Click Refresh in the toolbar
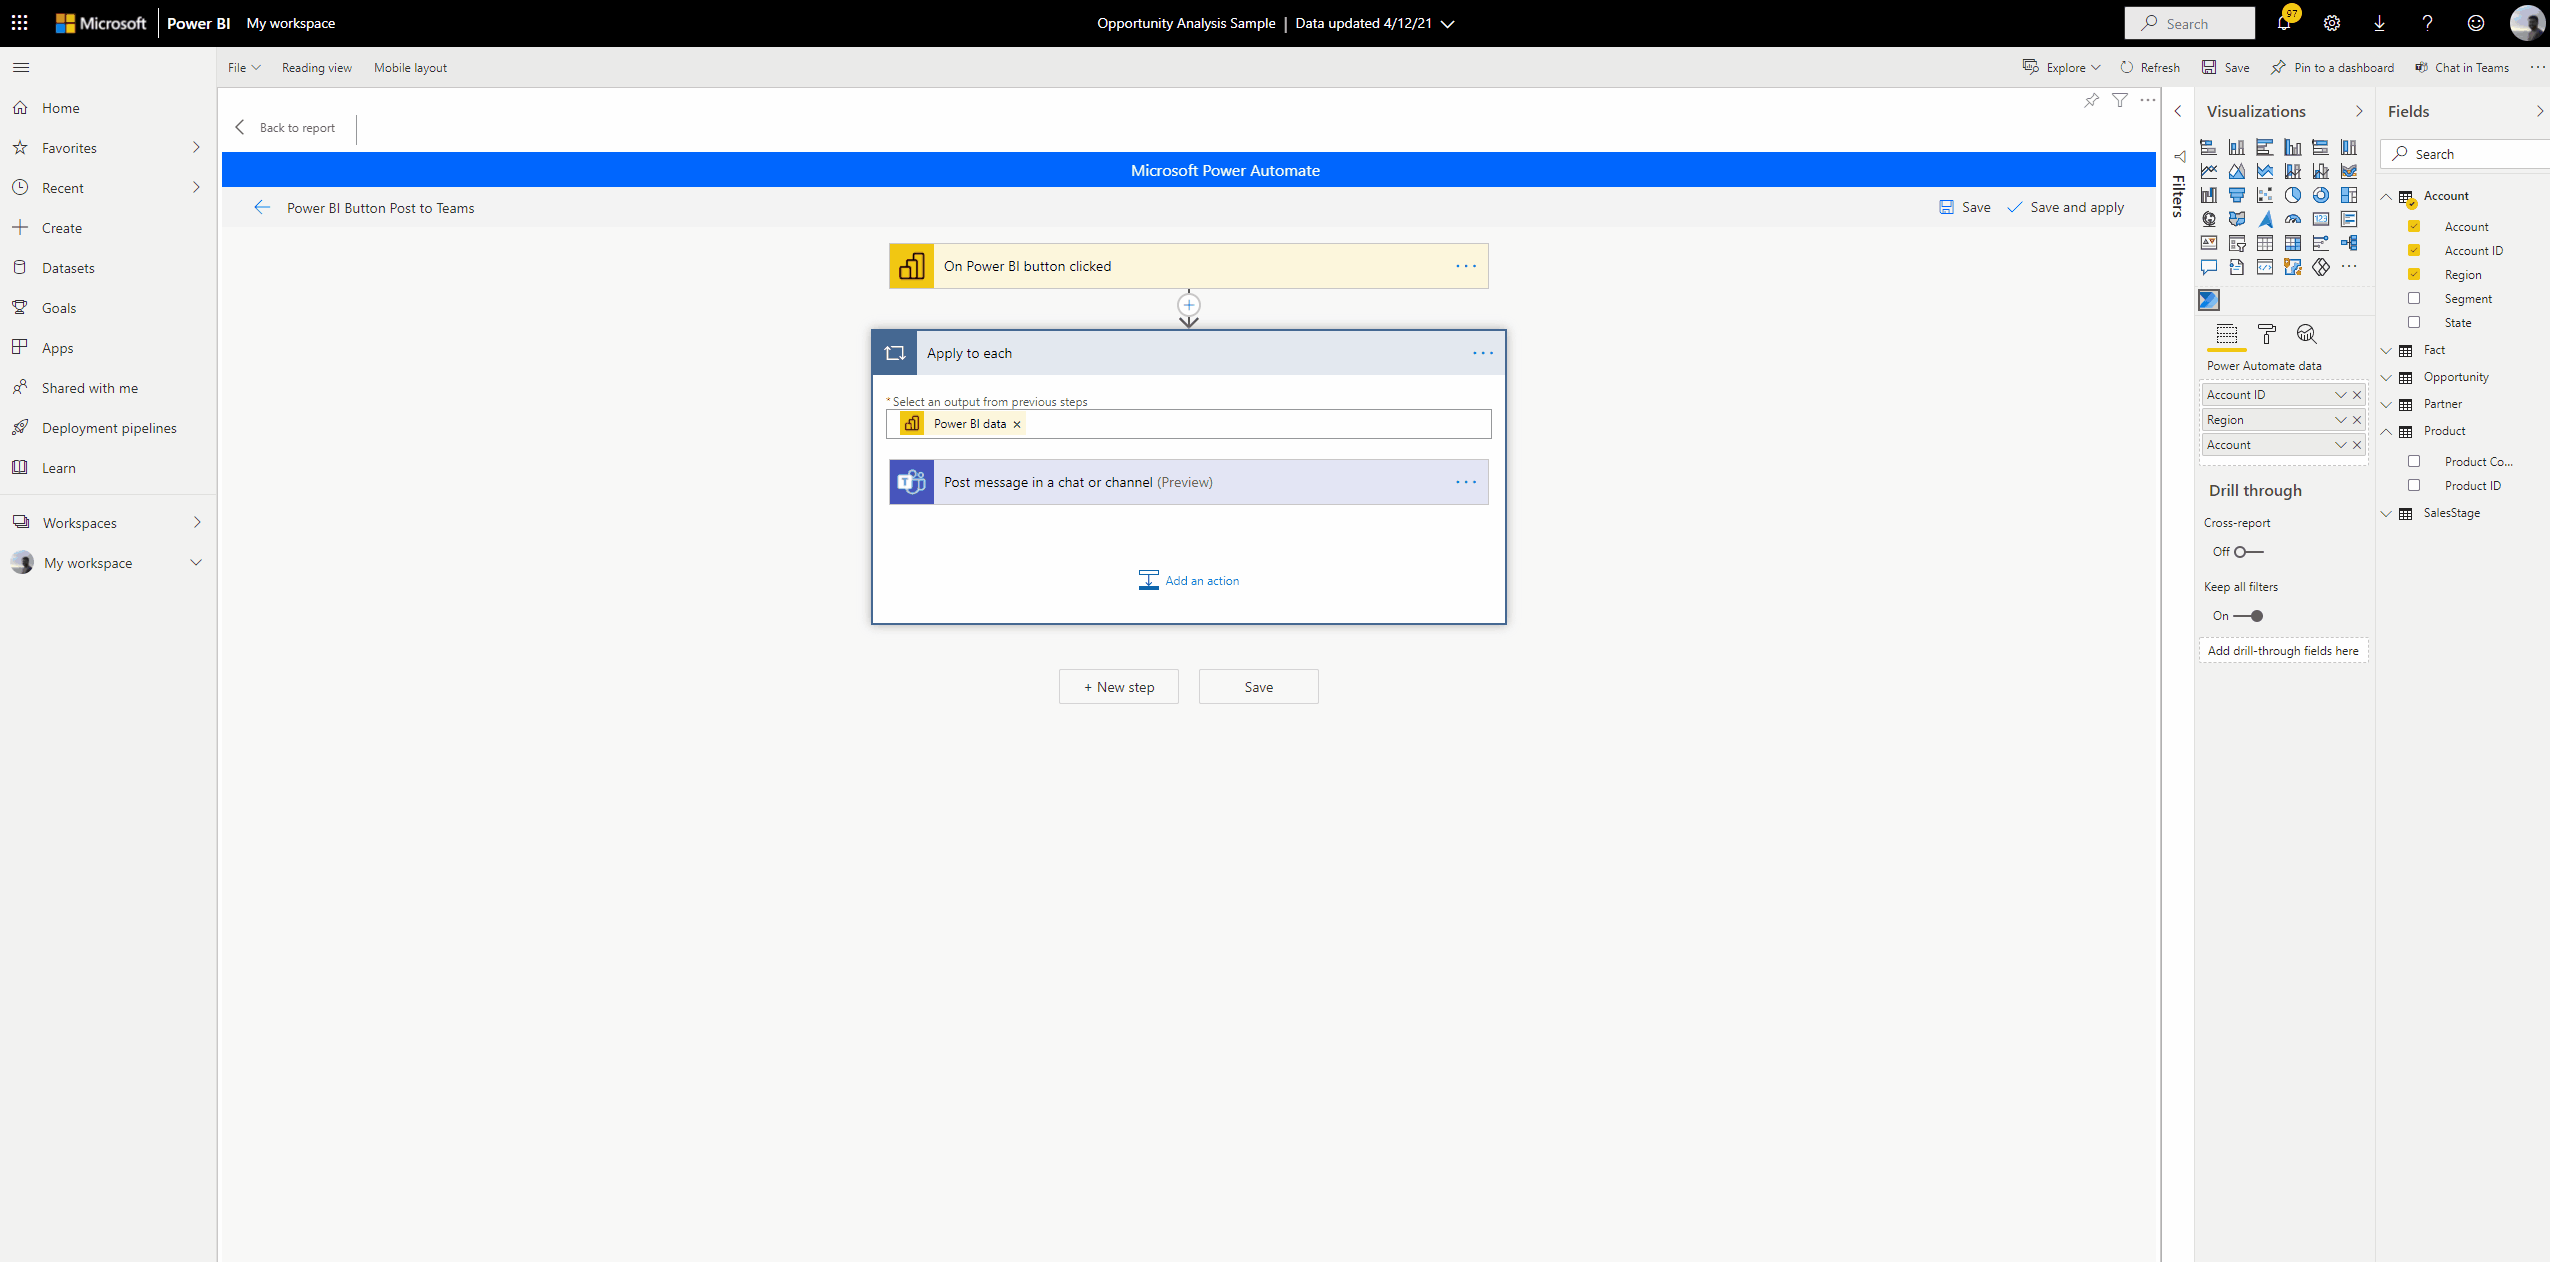The height and width of the screenshot is (1262, 2550). [2150, 68]
